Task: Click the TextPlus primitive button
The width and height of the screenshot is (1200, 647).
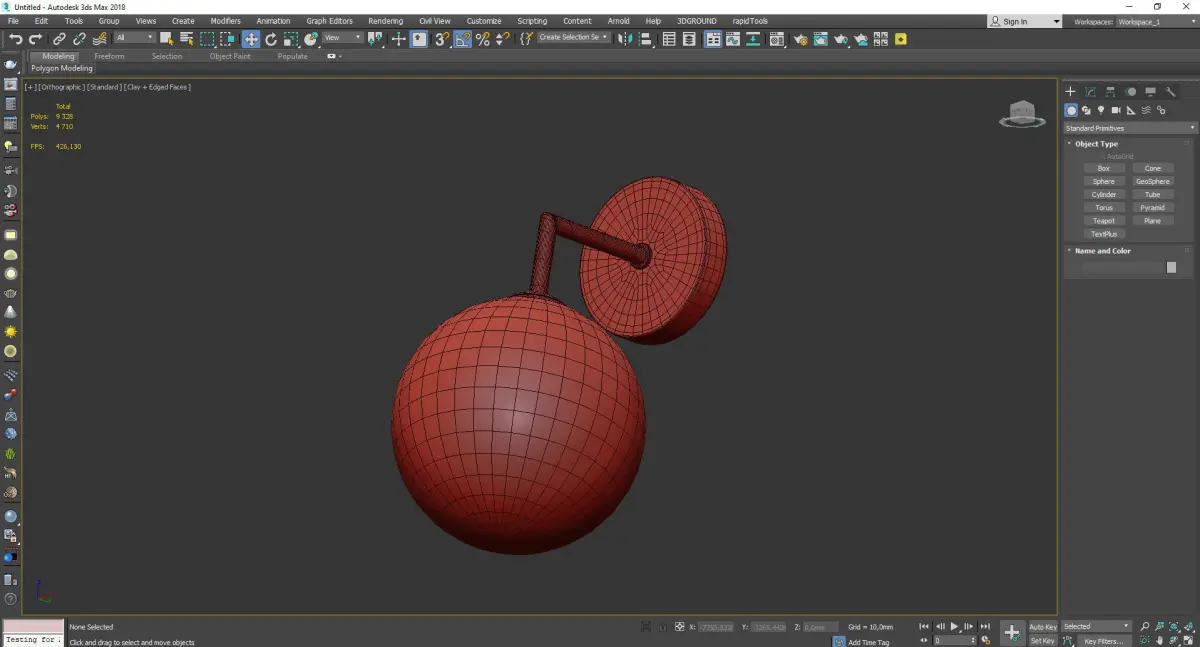Action: (1104, 233)
